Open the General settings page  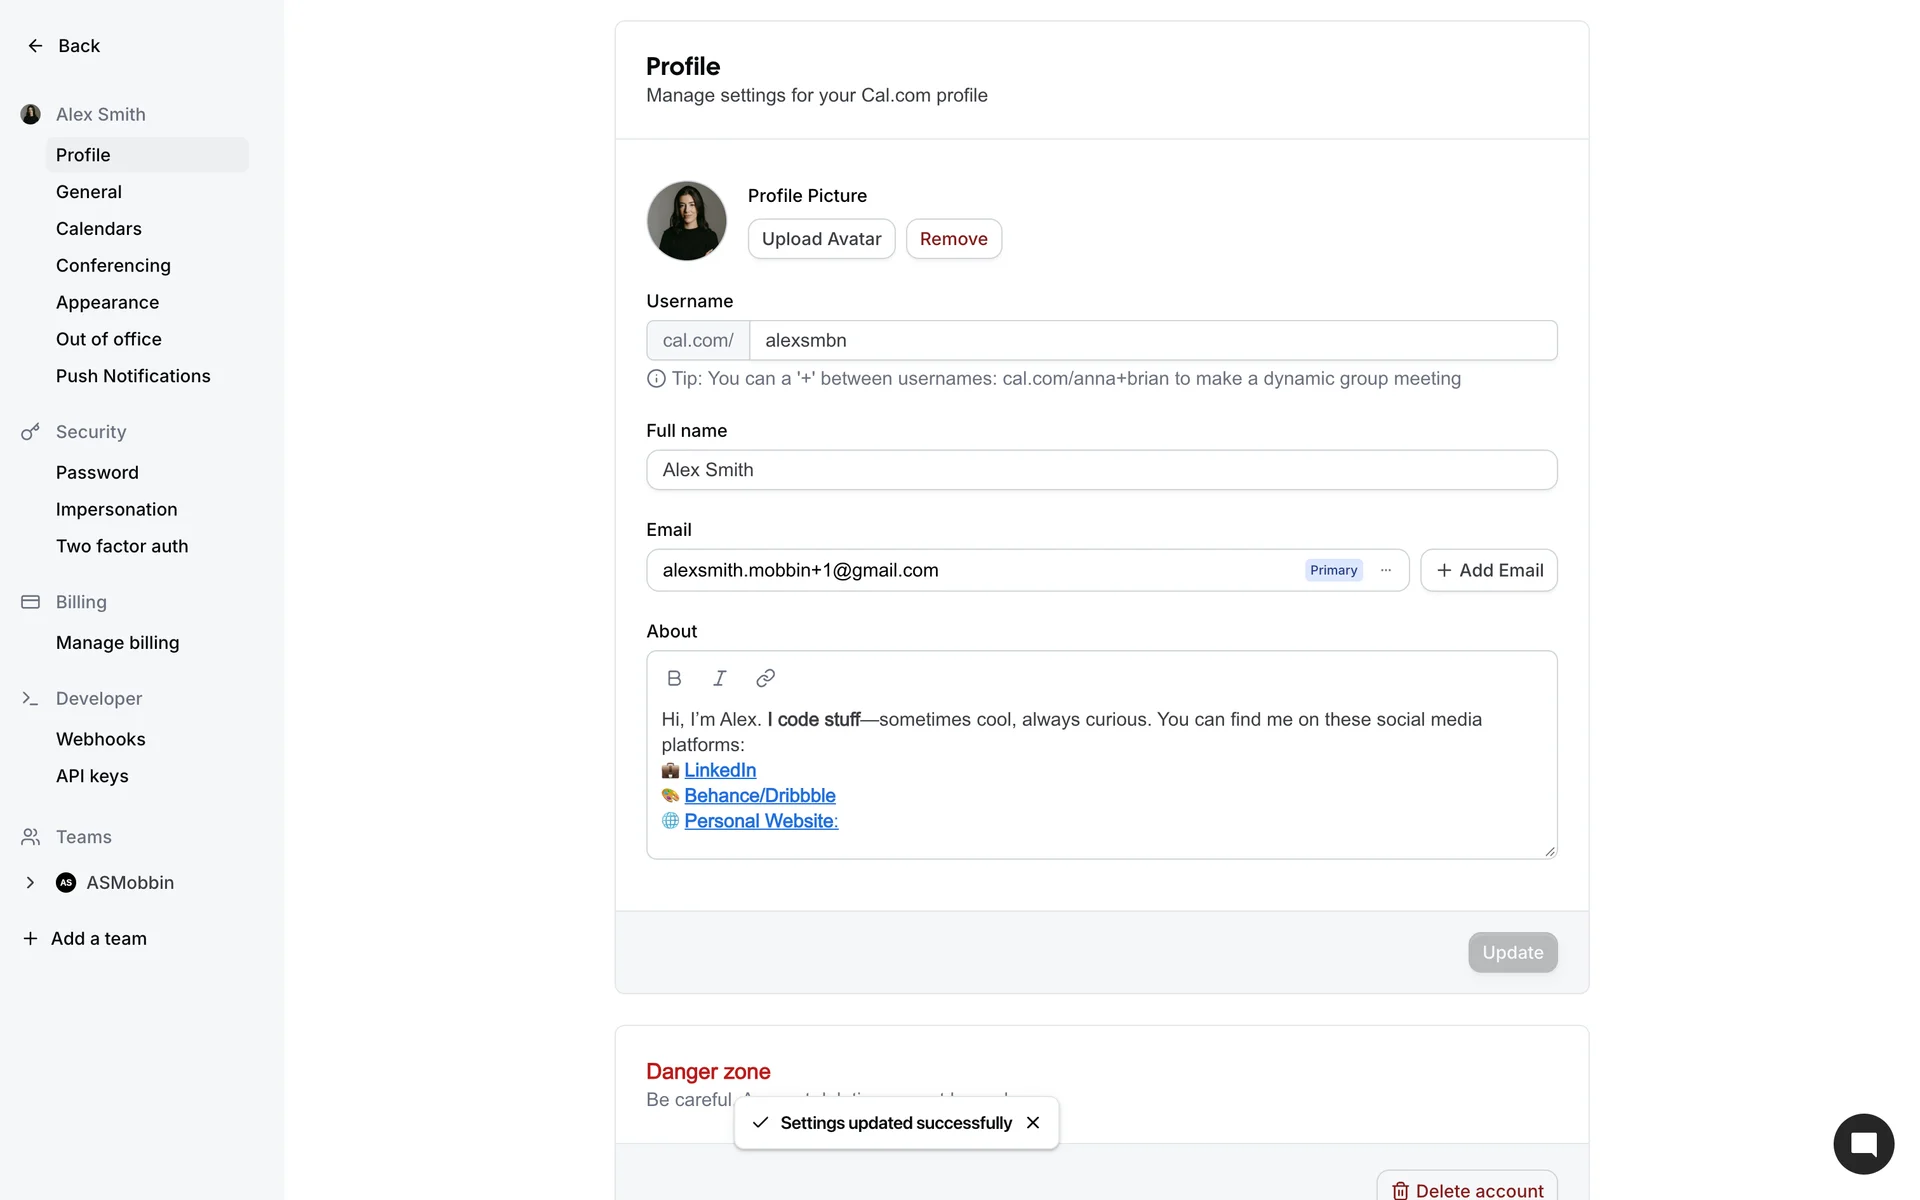click(x=89, y=192)
